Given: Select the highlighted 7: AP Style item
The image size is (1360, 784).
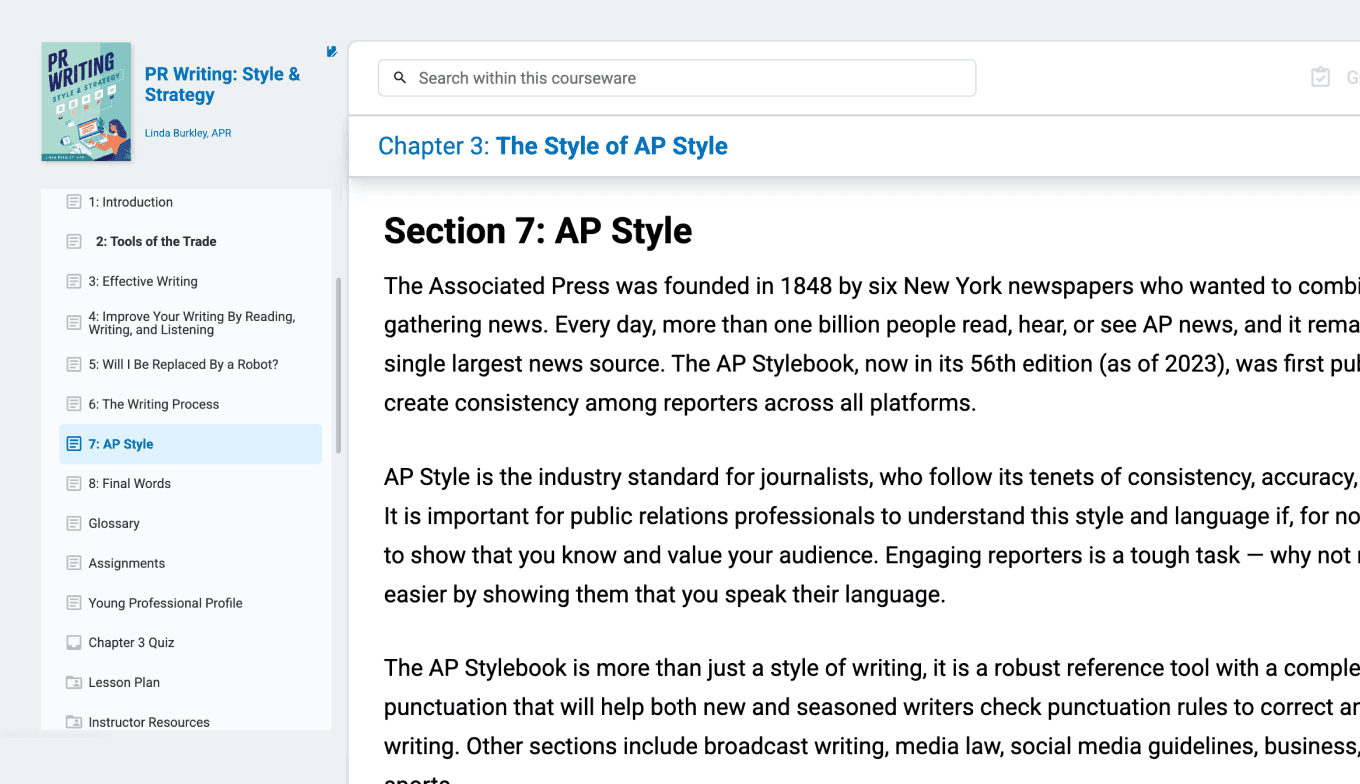Looking at the screenshot, I should (x=190, y=444).
